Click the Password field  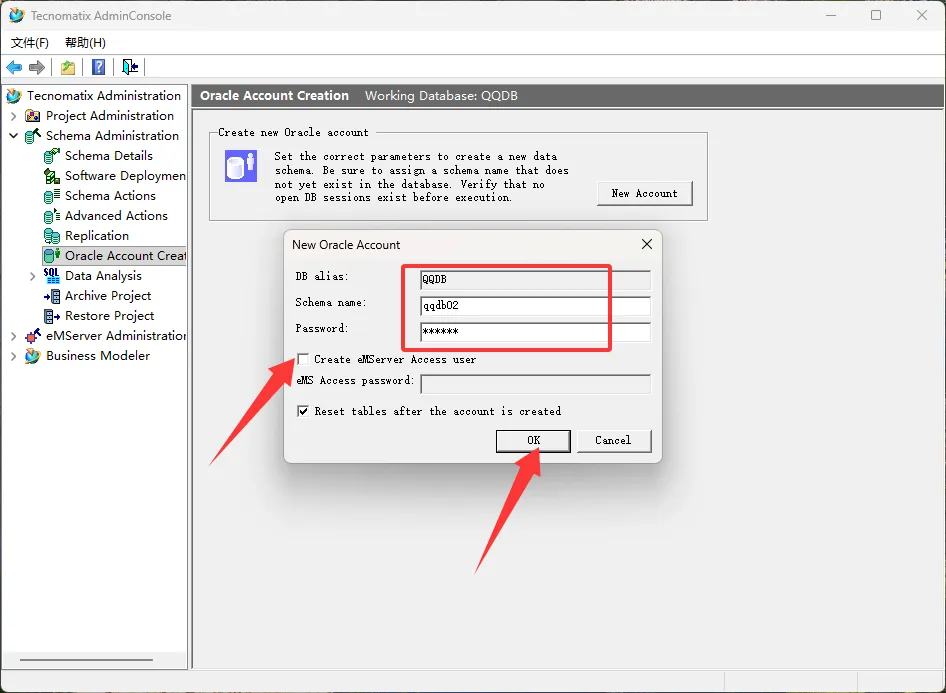pyautogui.click(x=536, y=331)
